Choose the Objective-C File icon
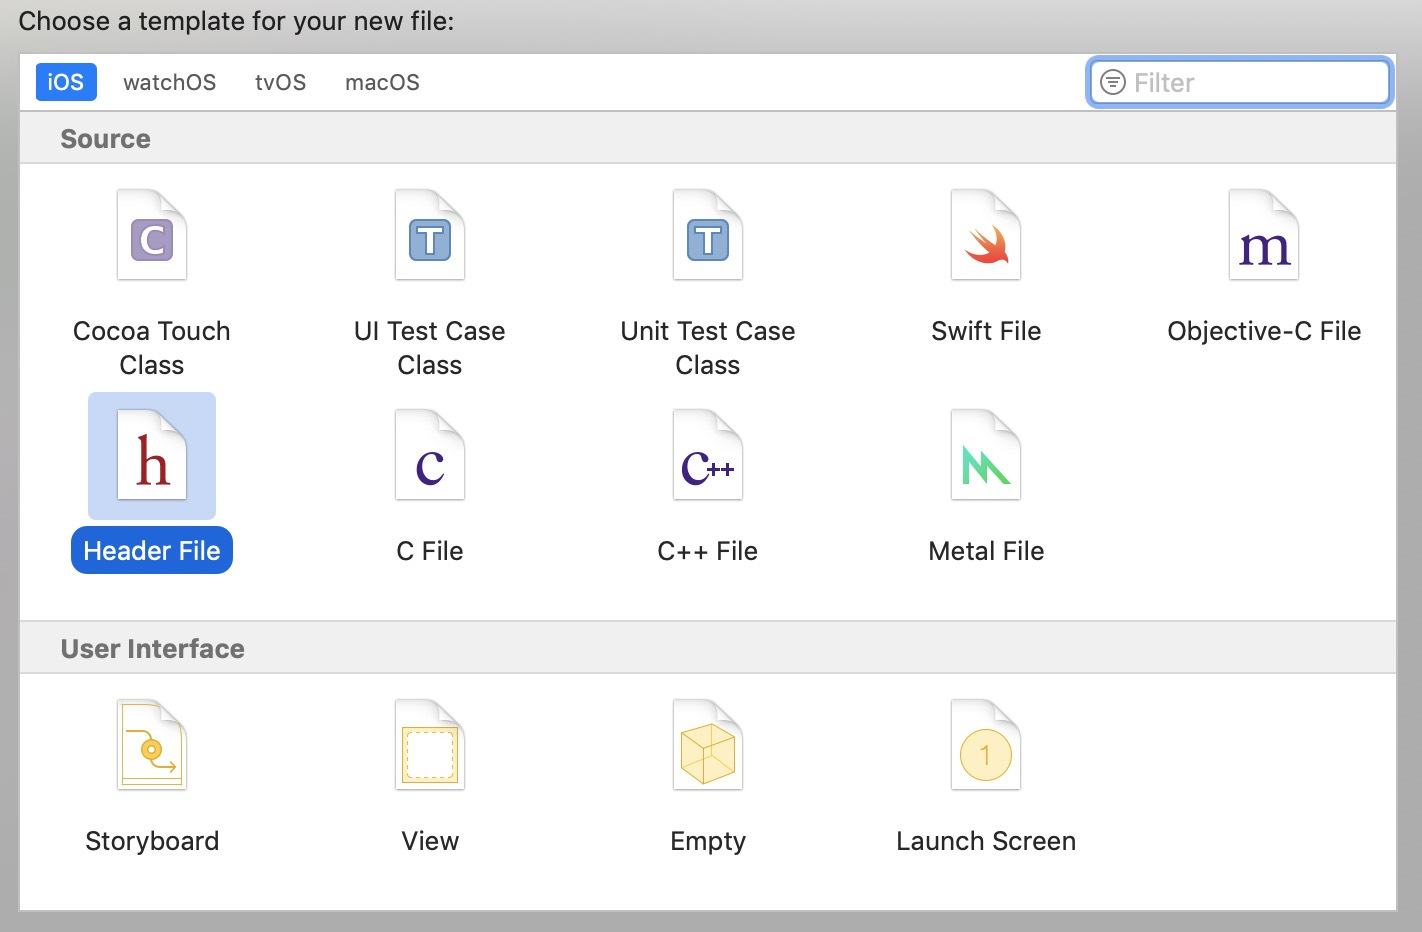The width and height of the screenshot is (1422, 932). tap(1264, 235)
